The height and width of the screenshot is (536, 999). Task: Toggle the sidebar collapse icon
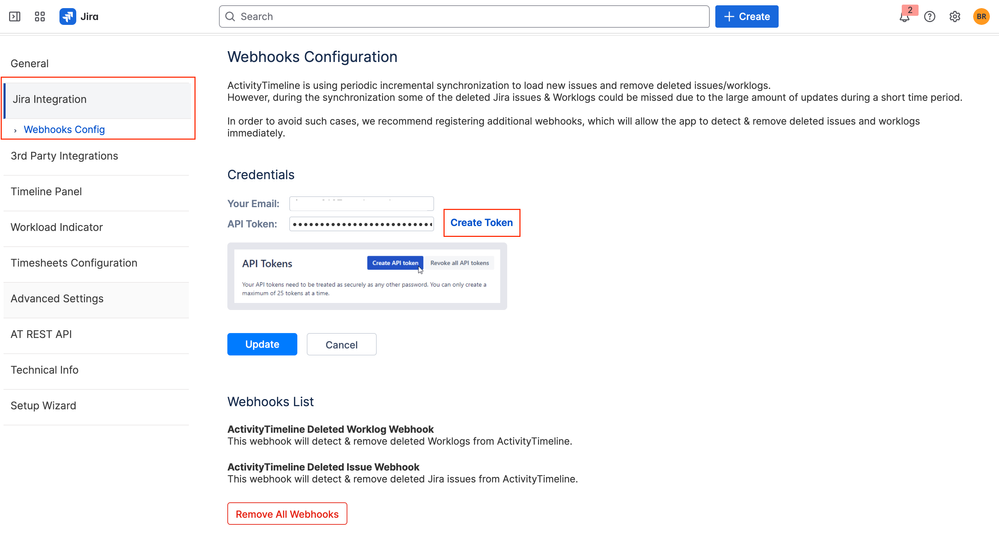pyautogui.click(x=15, y=17)
